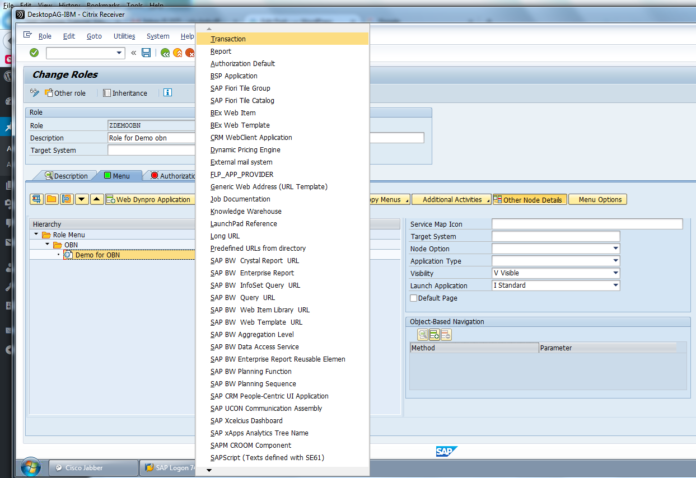Select the Role Menu tree item label
The height and width of the screenshot is (478, 696).
point(69,234)
